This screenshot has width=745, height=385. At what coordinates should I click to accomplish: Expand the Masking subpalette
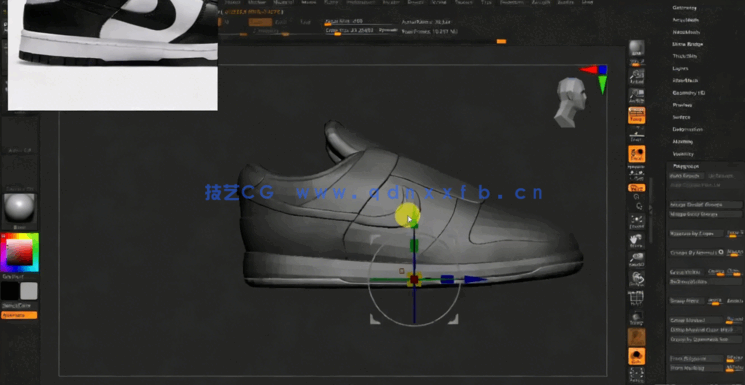(683, 142)
